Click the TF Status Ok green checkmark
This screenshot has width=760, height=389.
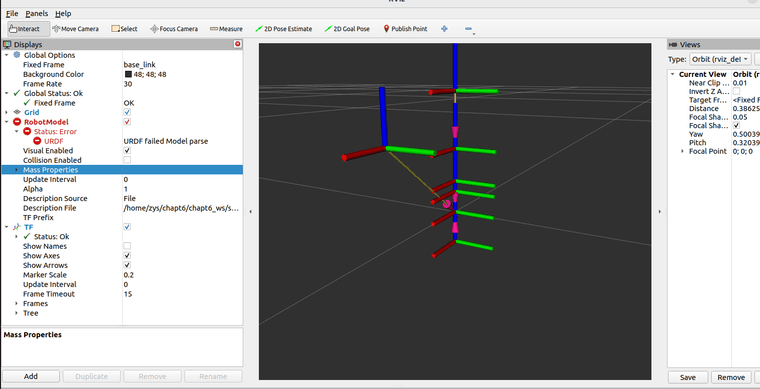pos(27,236)
